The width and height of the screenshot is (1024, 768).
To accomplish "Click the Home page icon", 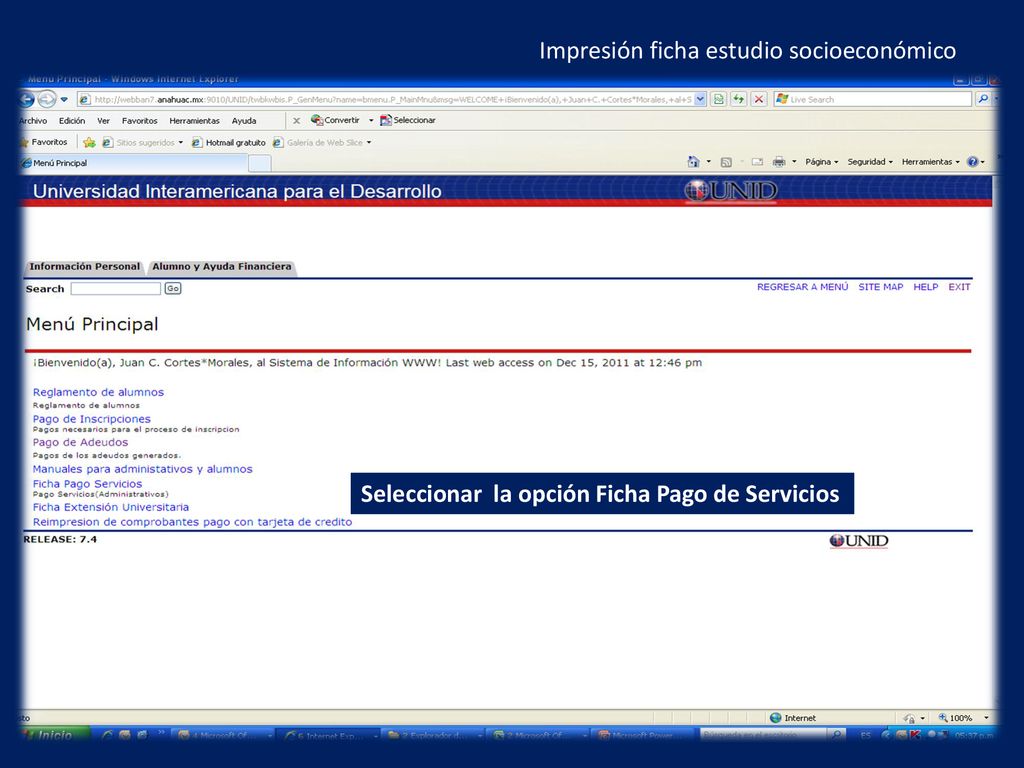I will click(x=693, y=162).
